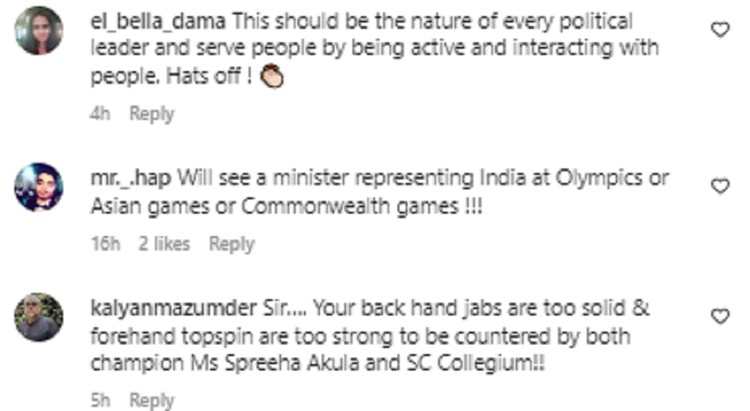
Task: Click the clapping hands emoji
Action: [x=272, y=76]
